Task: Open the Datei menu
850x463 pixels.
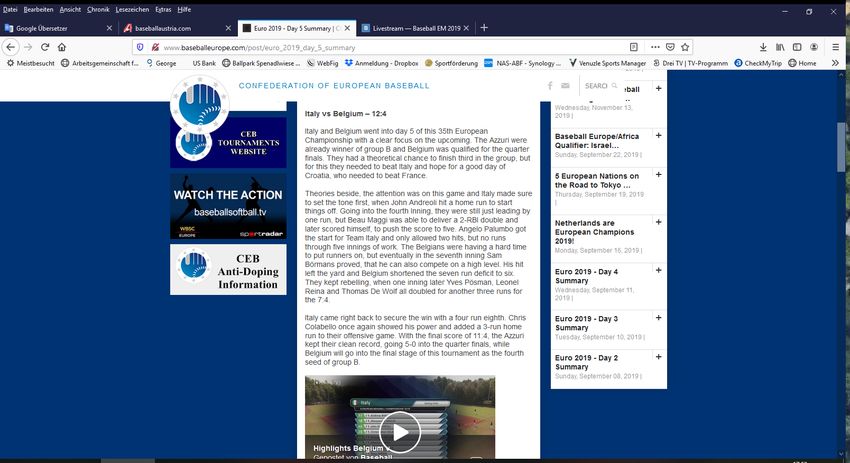Action: point(10,9)
